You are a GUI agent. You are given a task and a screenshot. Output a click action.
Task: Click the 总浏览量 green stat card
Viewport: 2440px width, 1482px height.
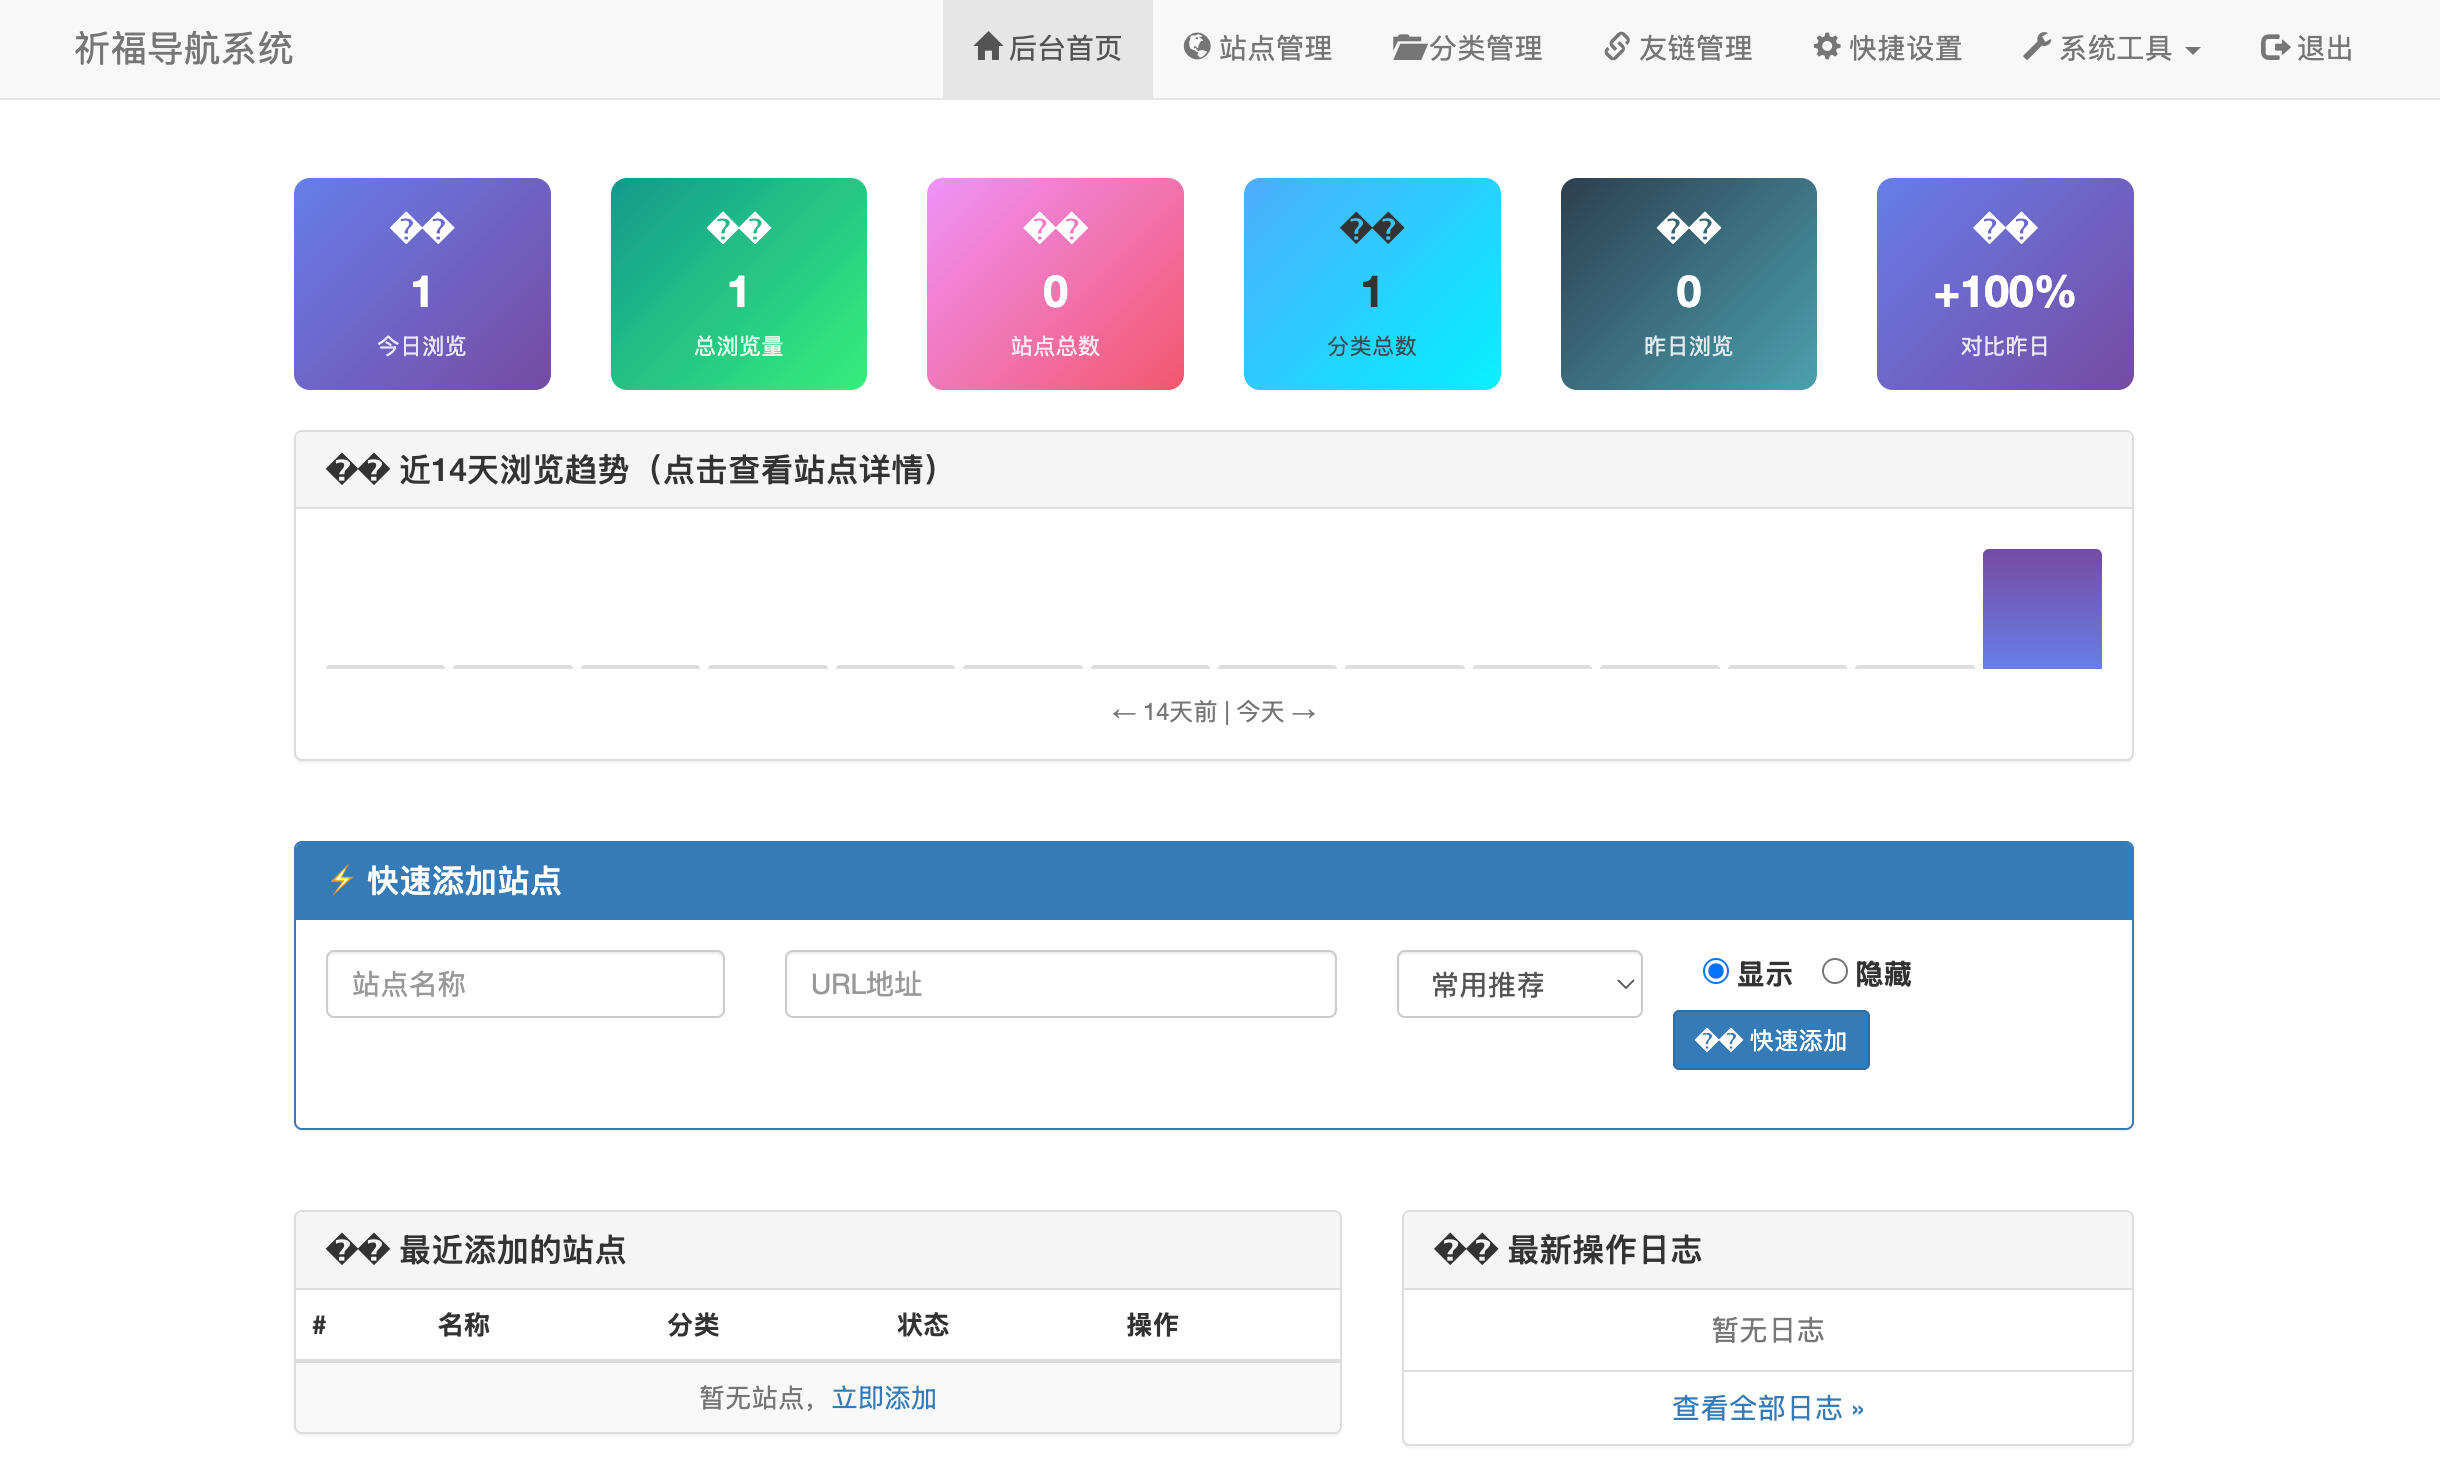pyautogui.click(x=739, y=284)
